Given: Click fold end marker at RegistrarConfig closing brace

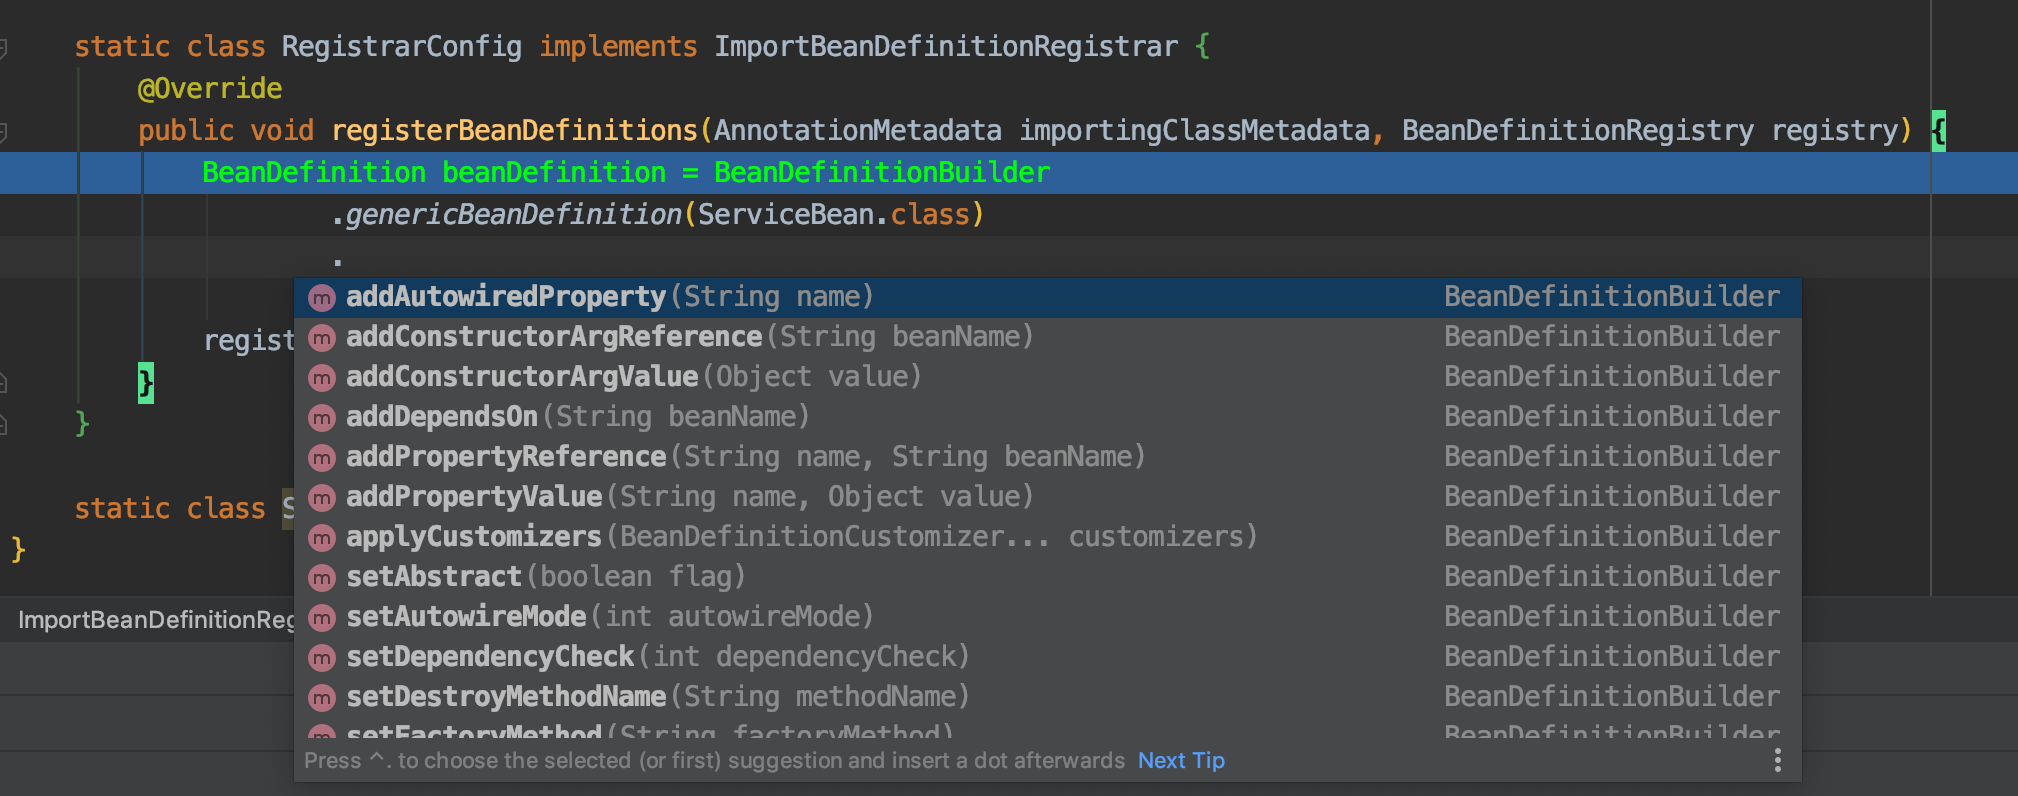Looking at the screenshot, I should [4, 425].
